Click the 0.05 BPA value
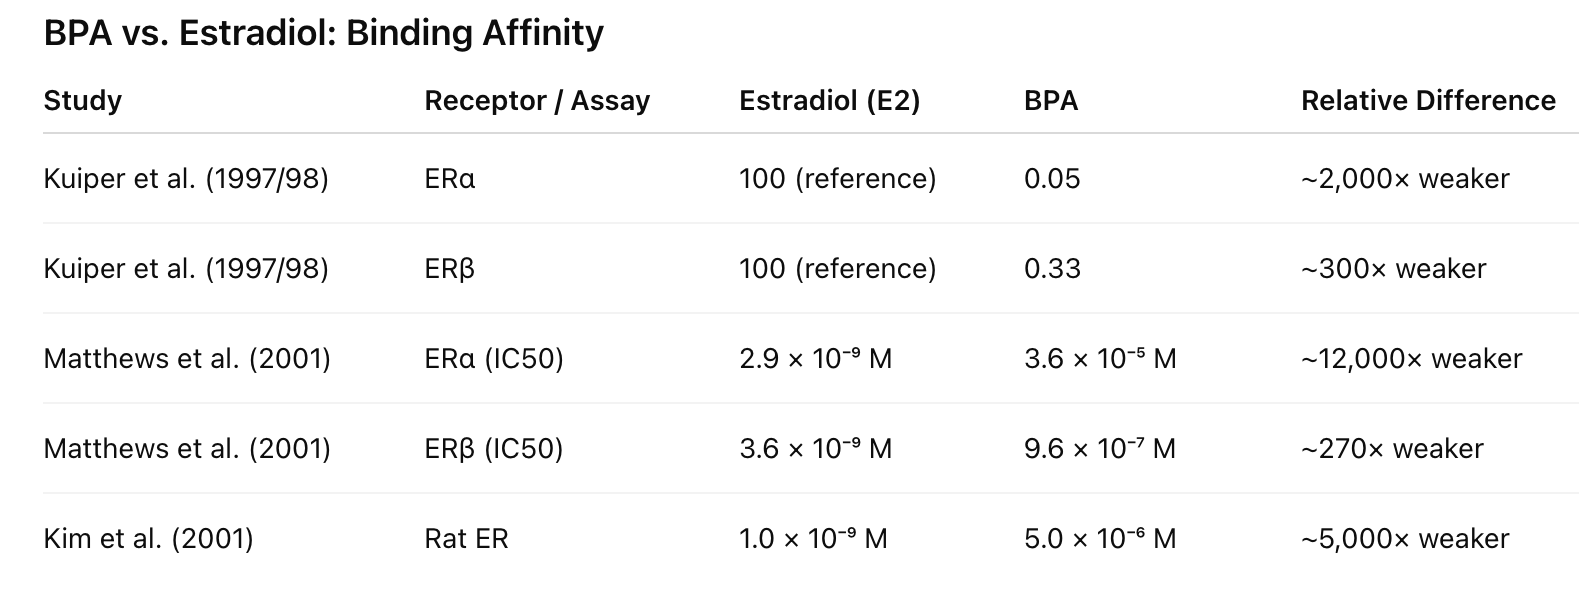1594x590 pixels. pos(1052,179)
